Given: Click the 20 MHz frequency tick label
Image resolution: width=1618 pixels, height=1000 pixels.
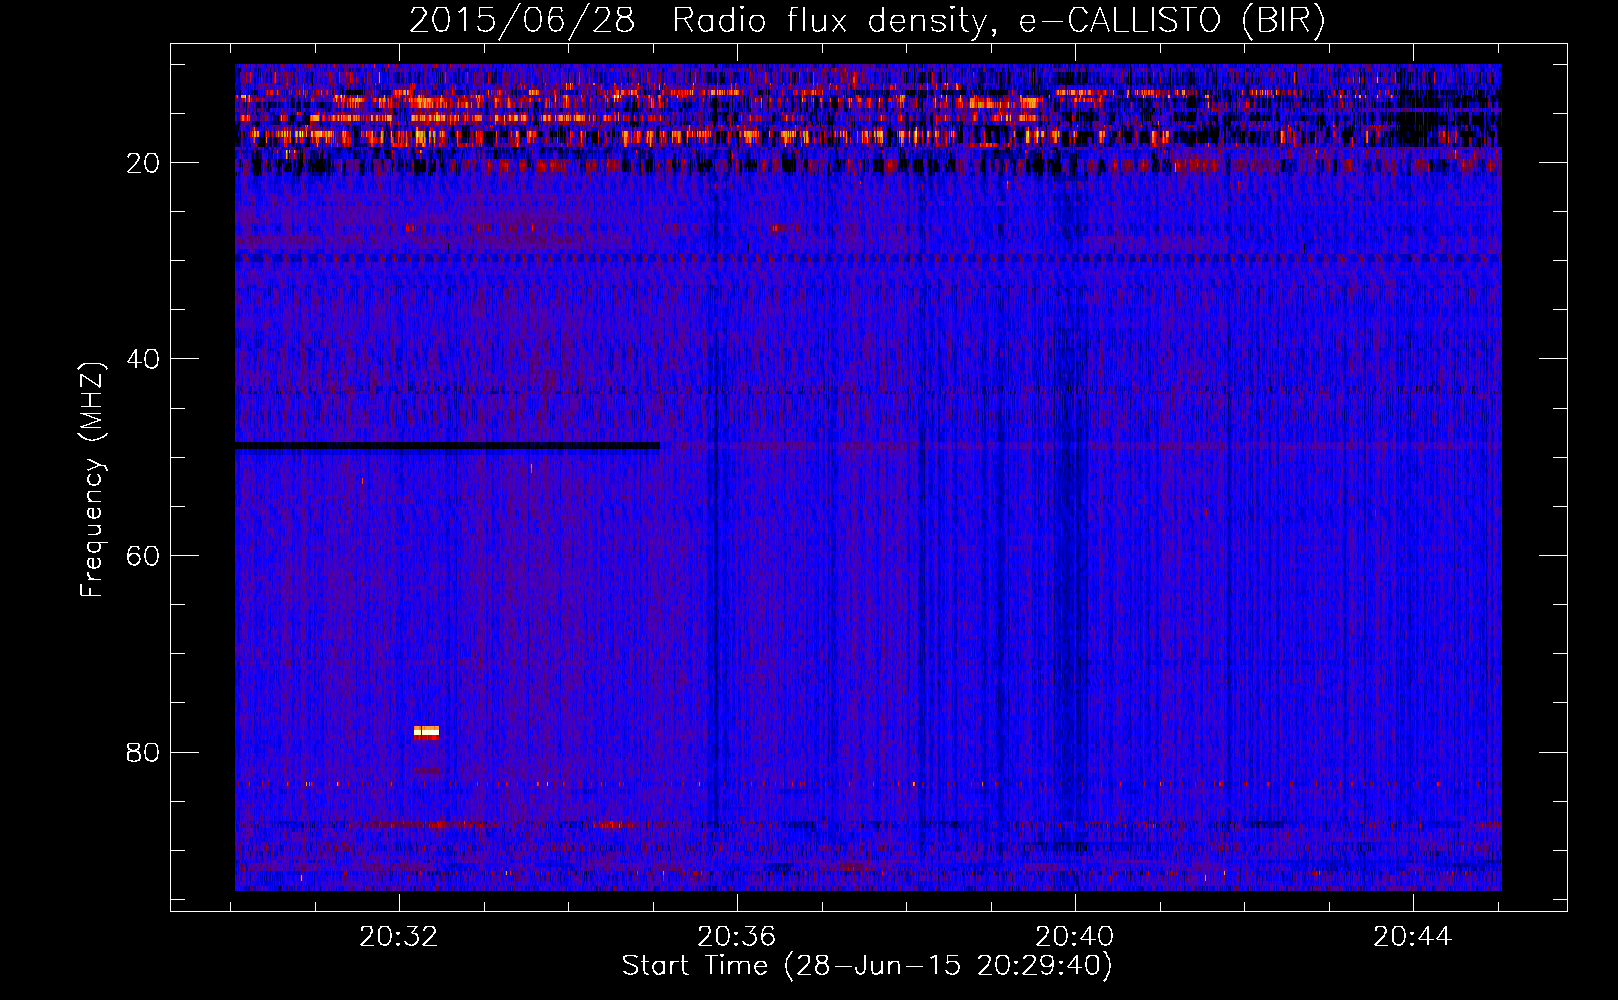Looking at the screenshot, I should (x=143, y=163).
